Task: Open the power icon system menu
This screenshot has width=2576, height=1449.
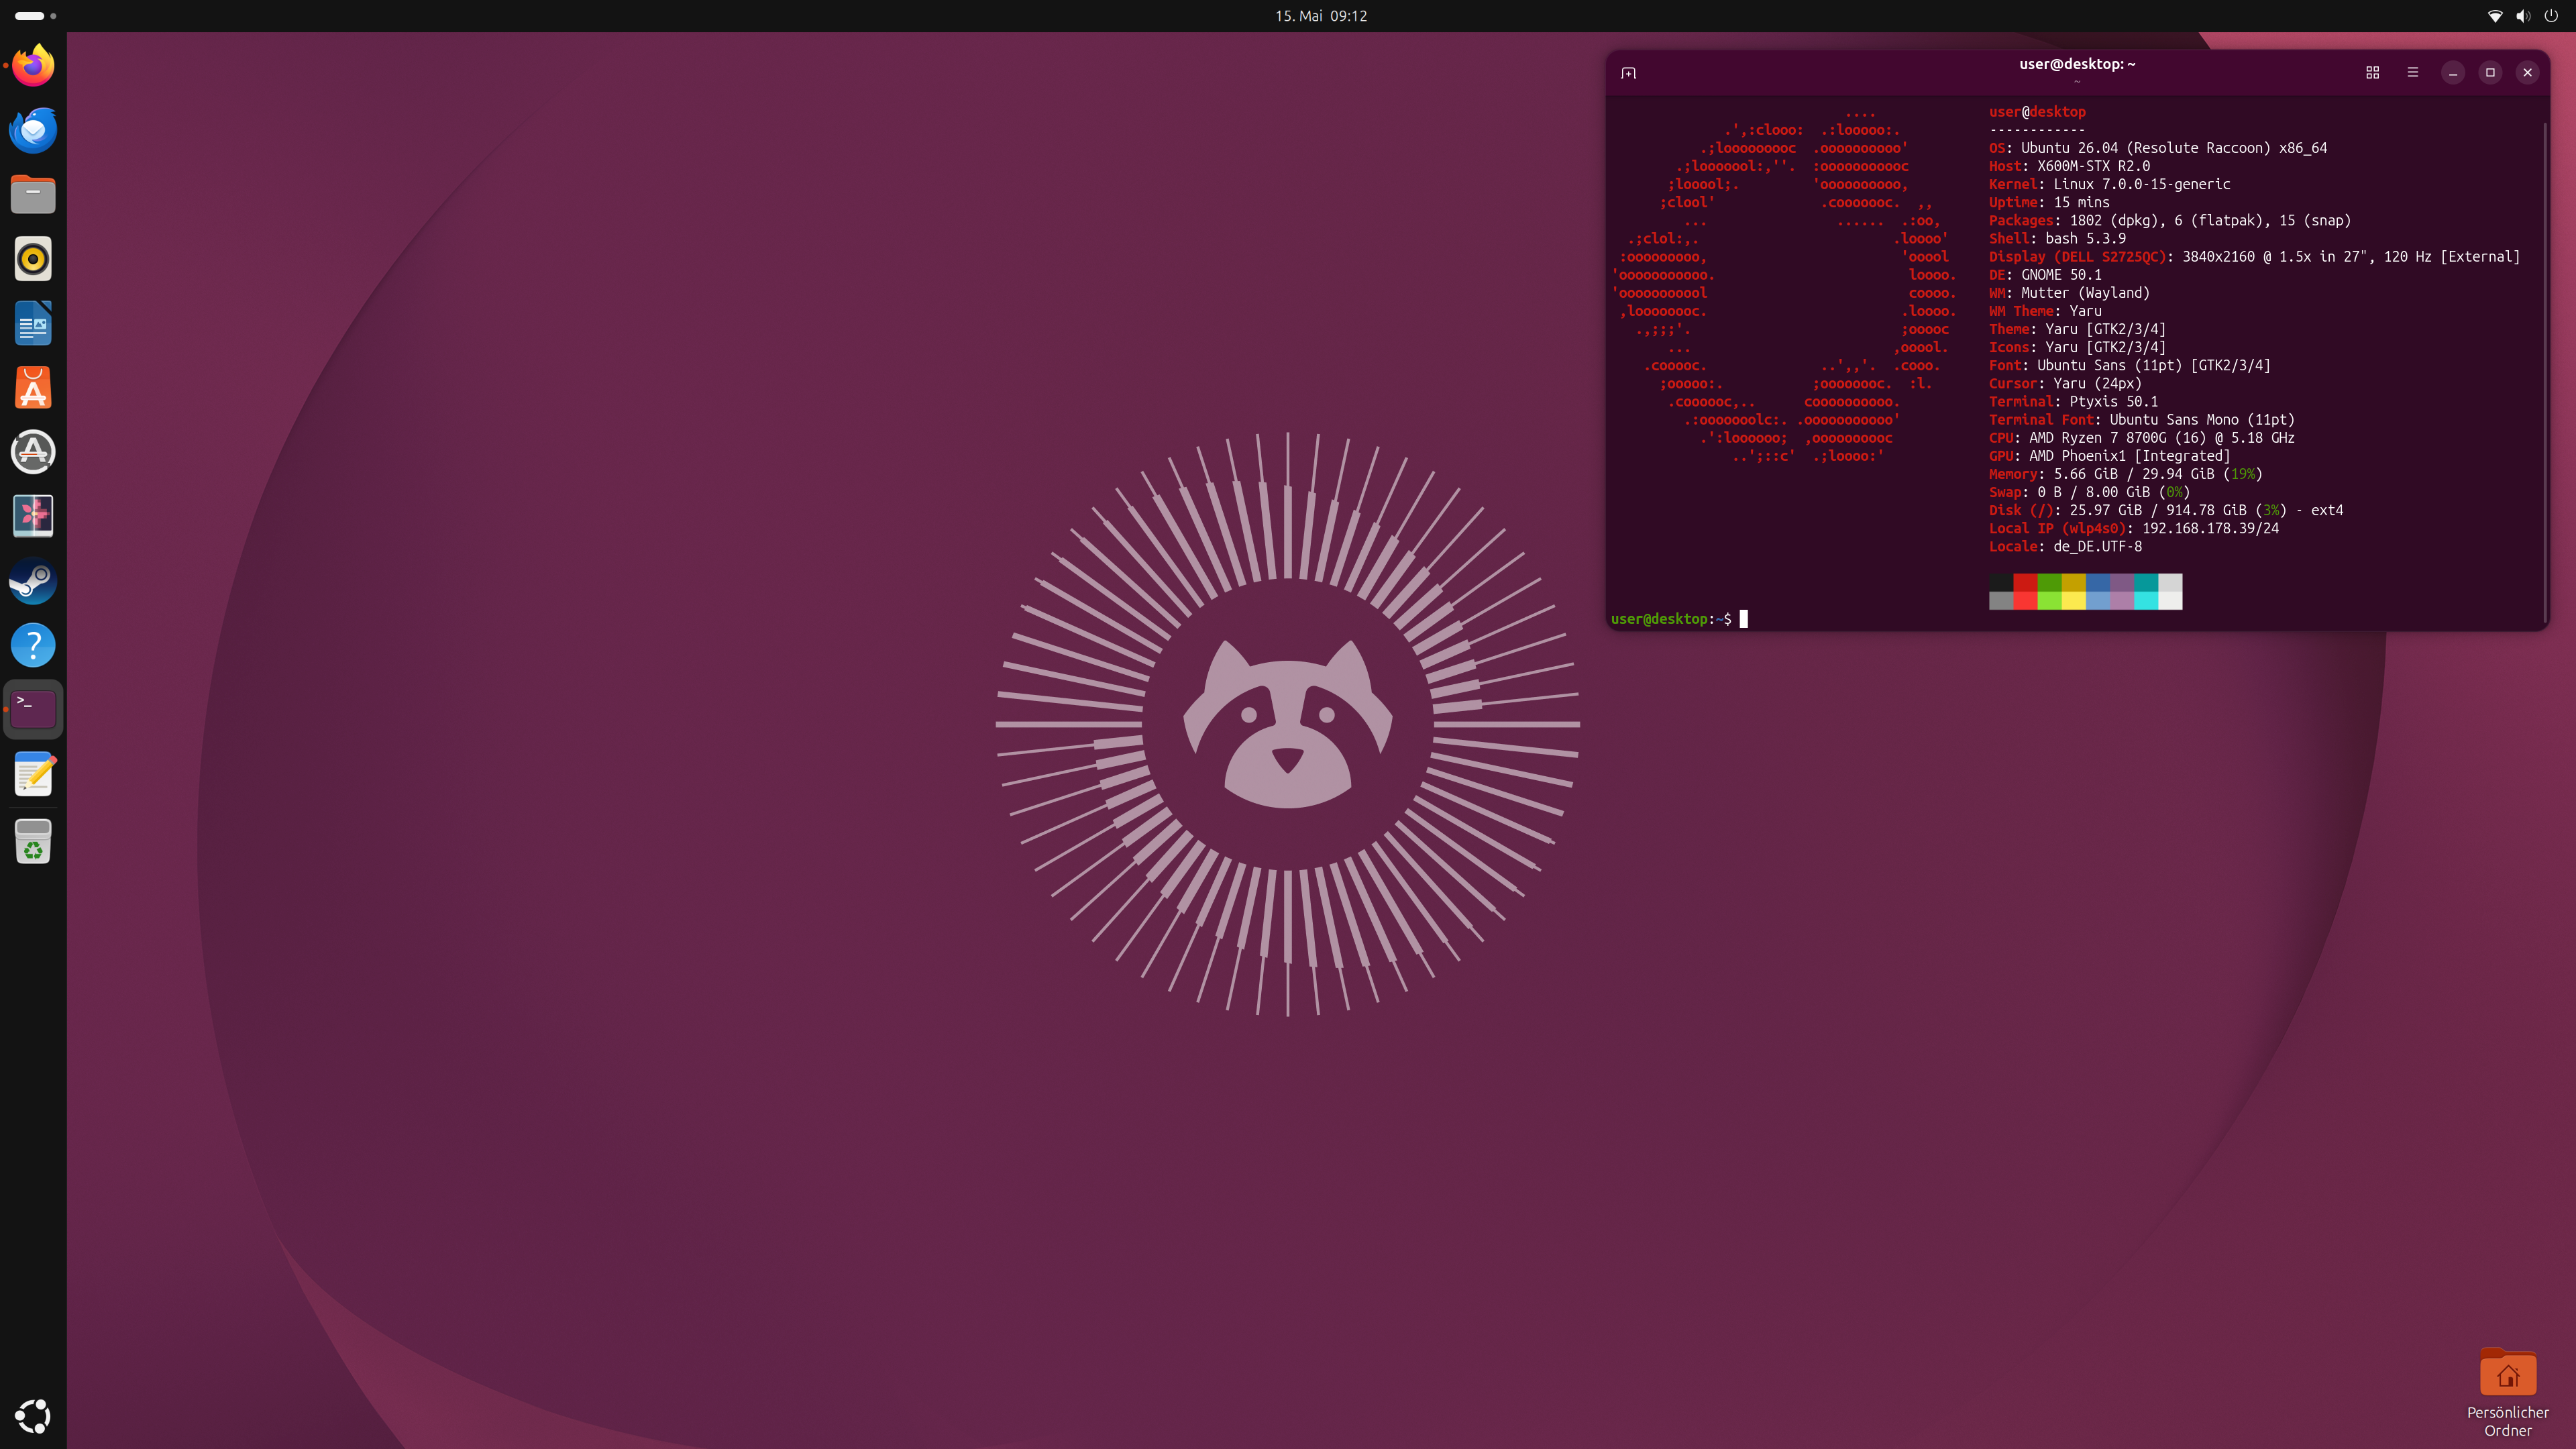Action: point(2551,16)
